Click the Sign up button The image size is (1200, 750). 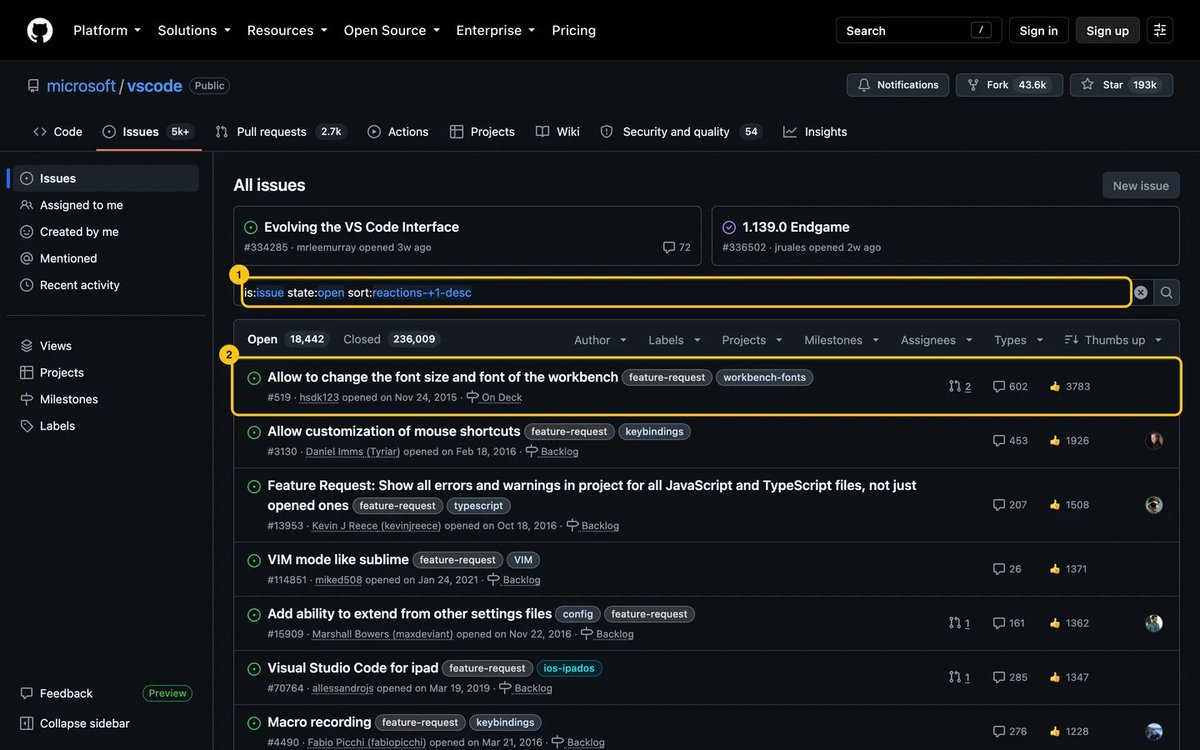pos(1108,30)
